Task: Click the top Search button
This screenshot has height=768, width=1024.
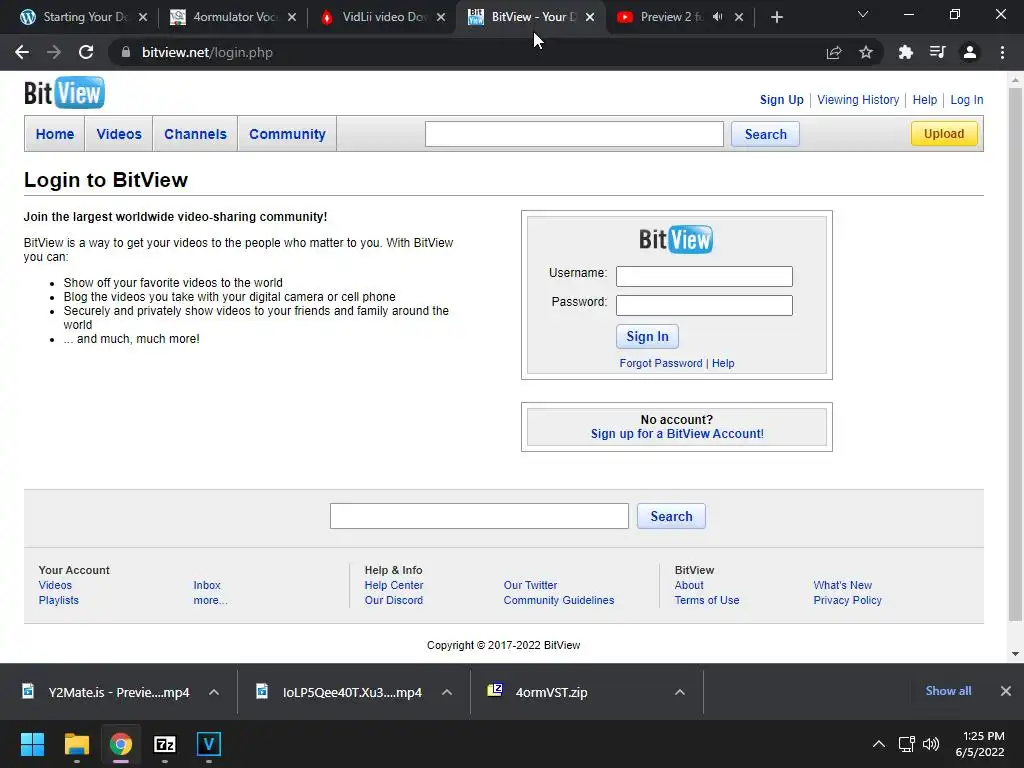Action: click(765, 134)
